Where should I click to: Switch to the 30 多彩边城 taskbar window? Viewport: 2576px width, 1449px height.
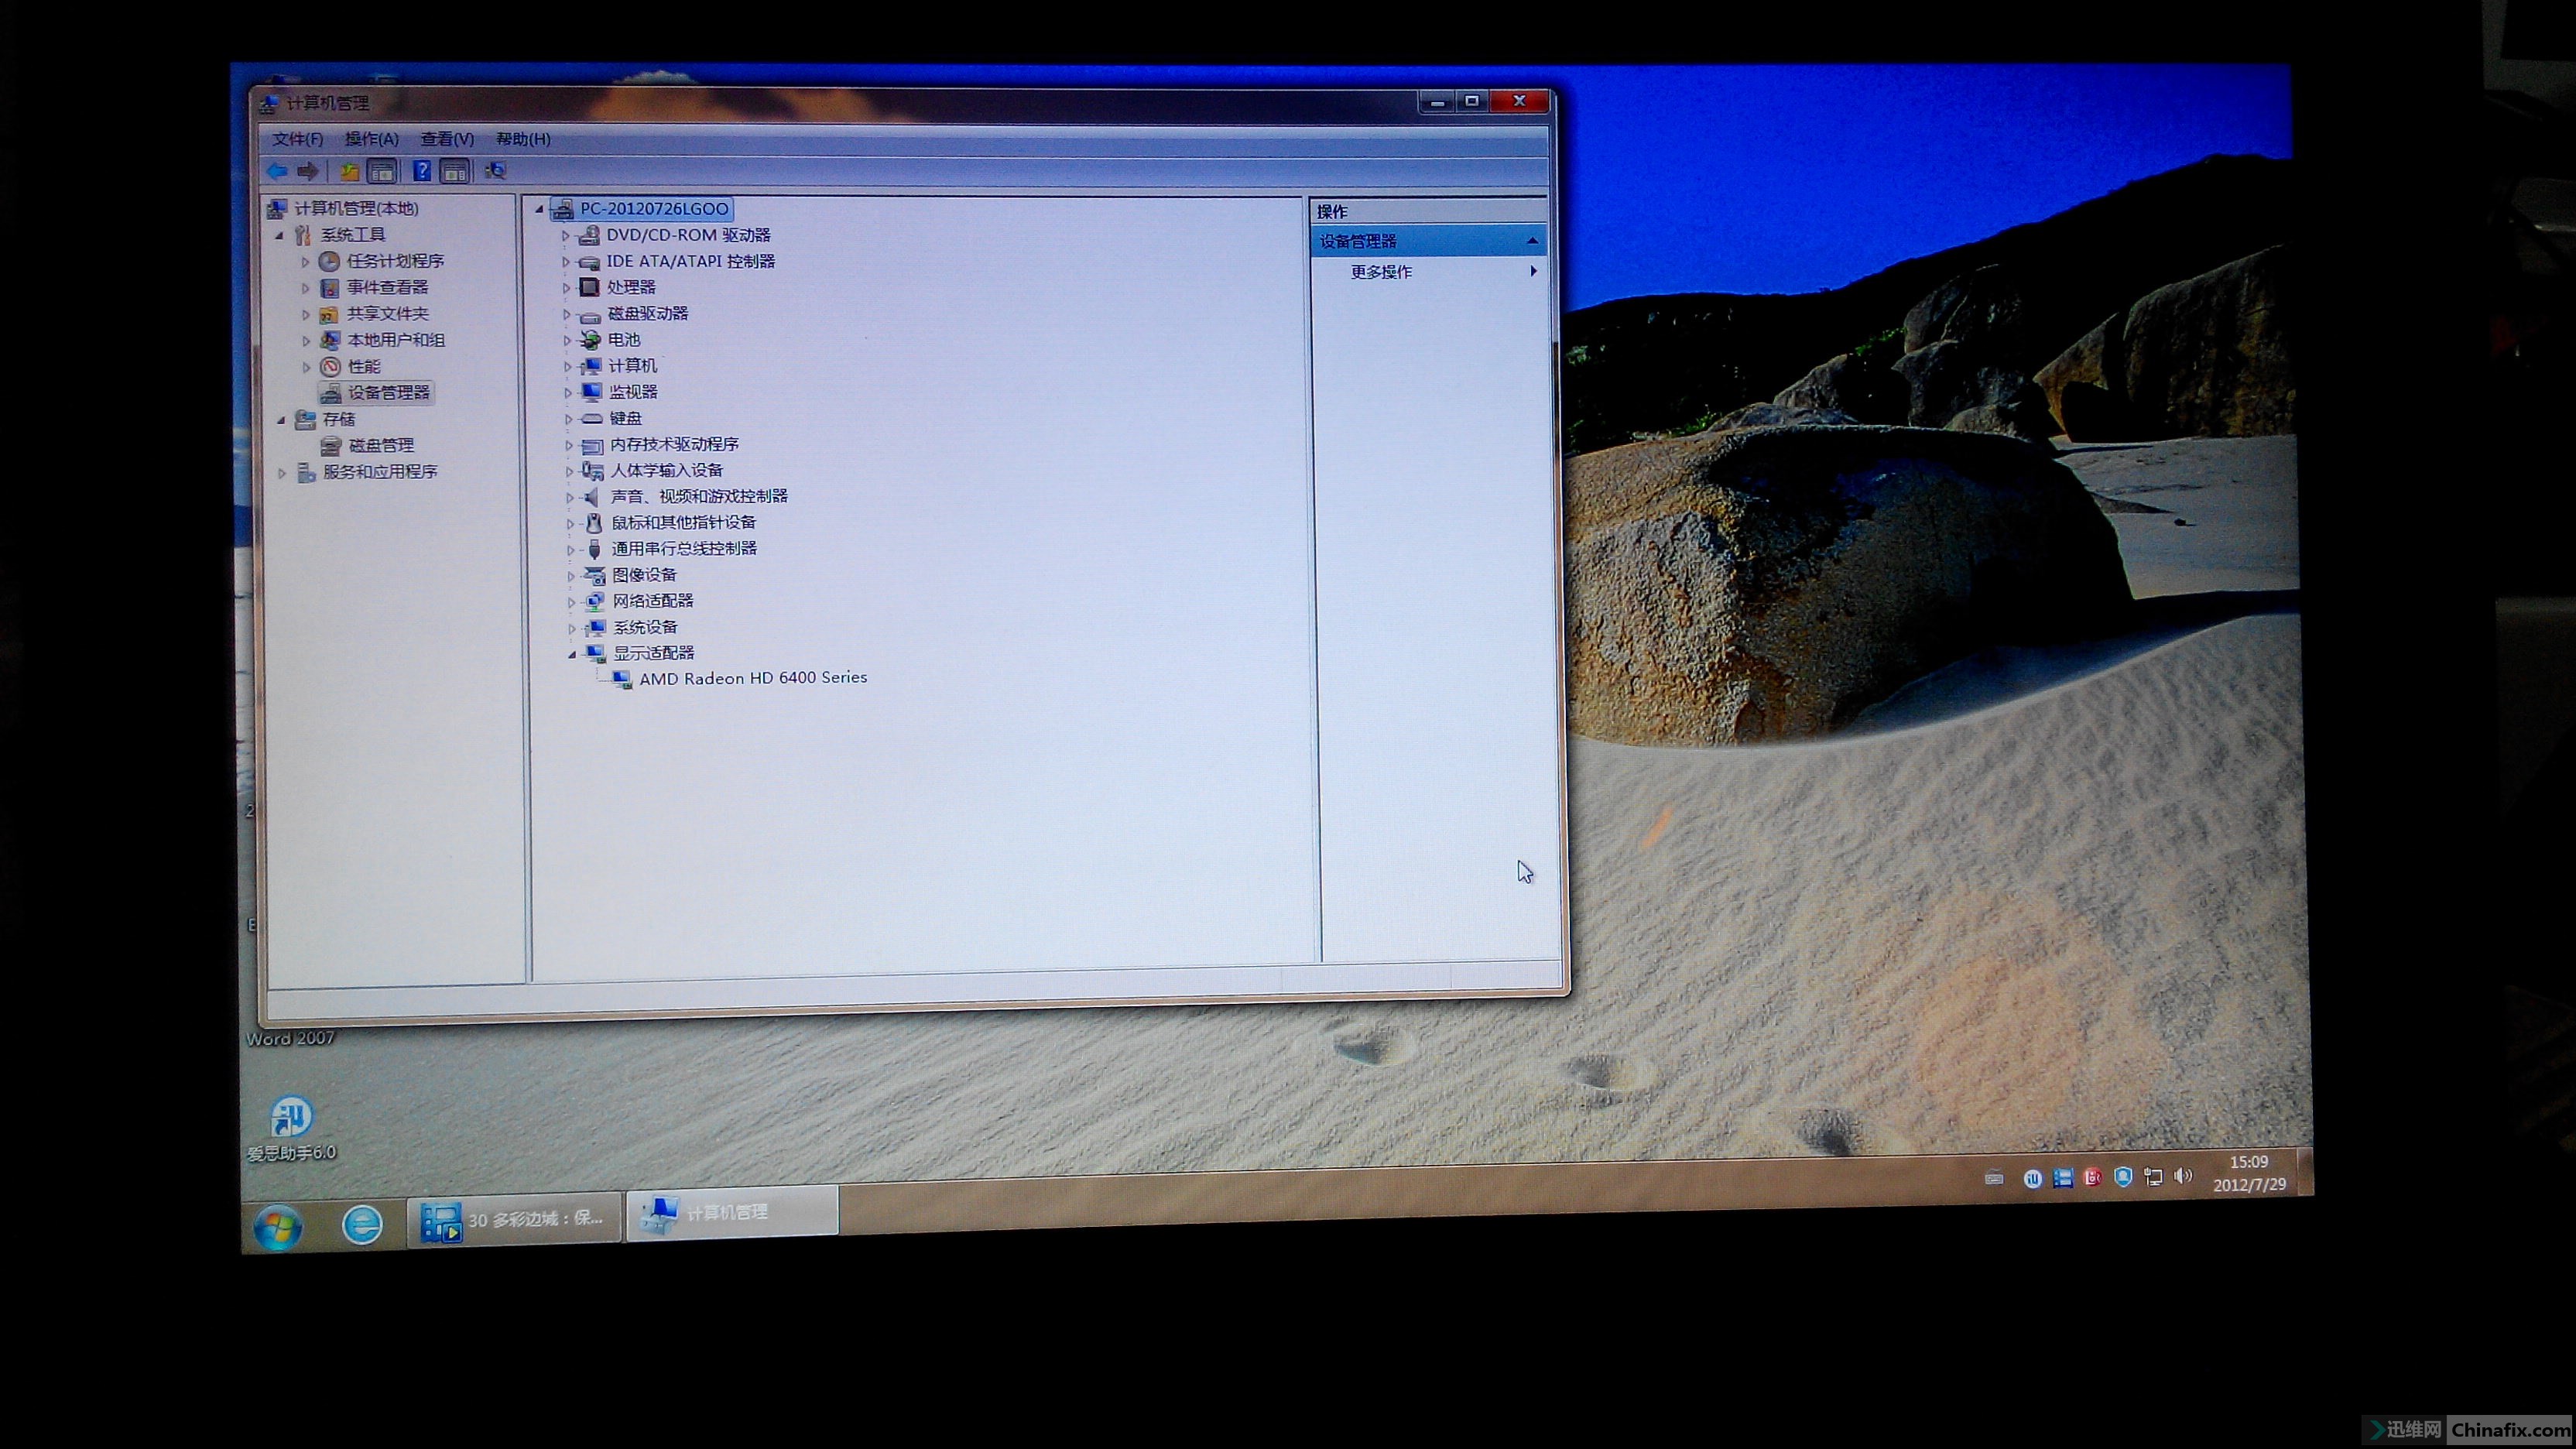pyautogui.click(x=515, y=1220)
